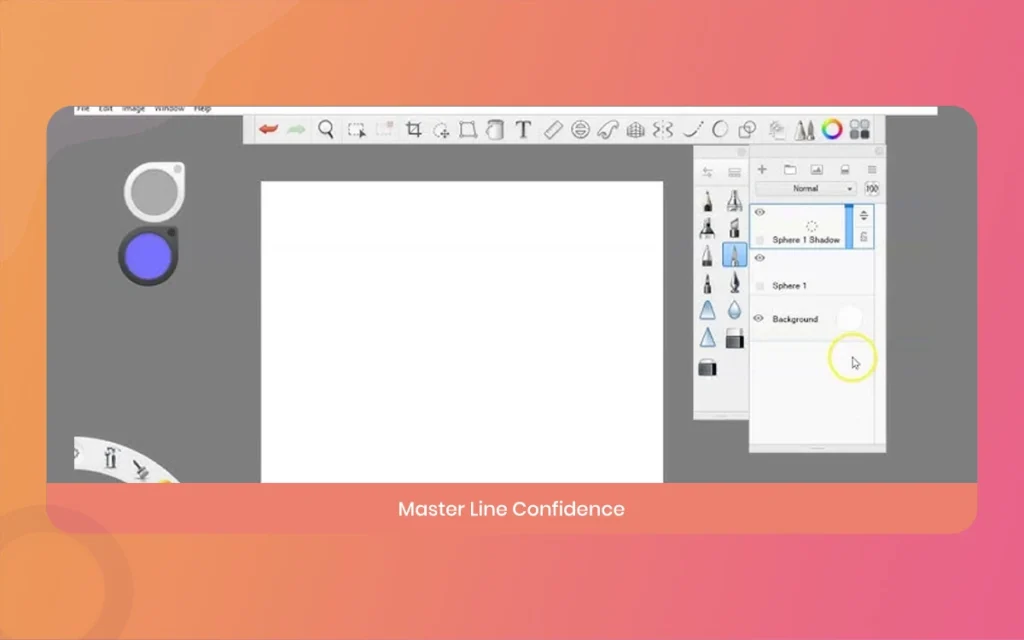
Task: Select the Zoom magnifier tool
Action: (326, 129)
